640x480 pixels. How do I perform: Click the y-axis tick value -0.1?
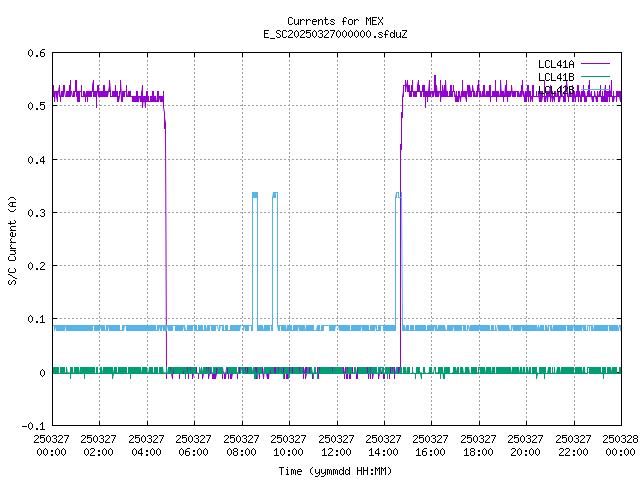point(33,426)
